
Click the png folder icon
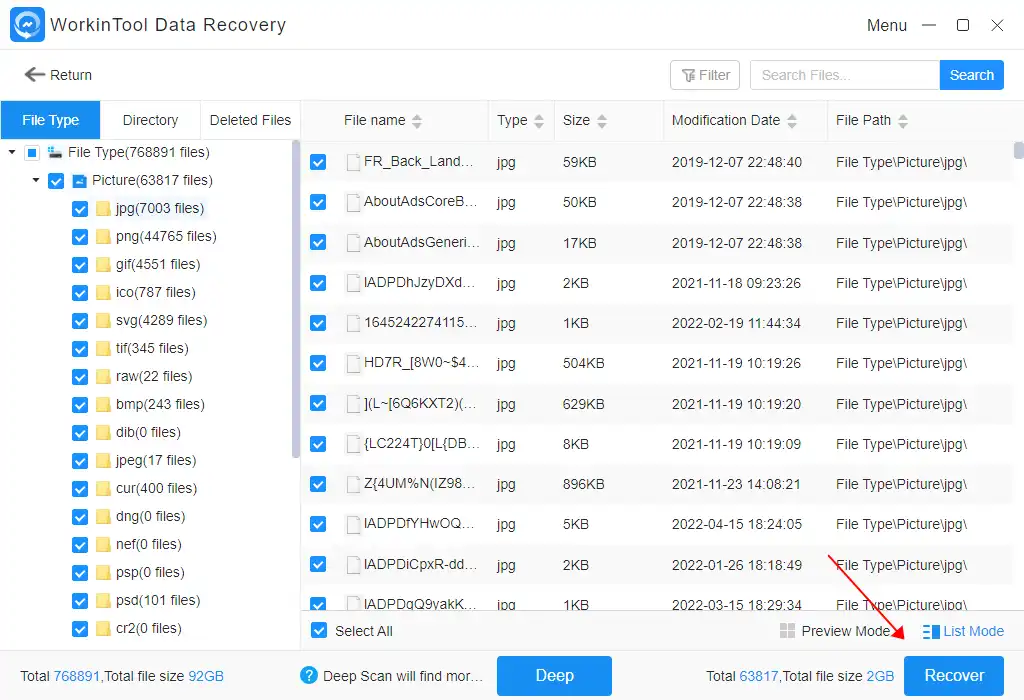[x=103, y=236]
